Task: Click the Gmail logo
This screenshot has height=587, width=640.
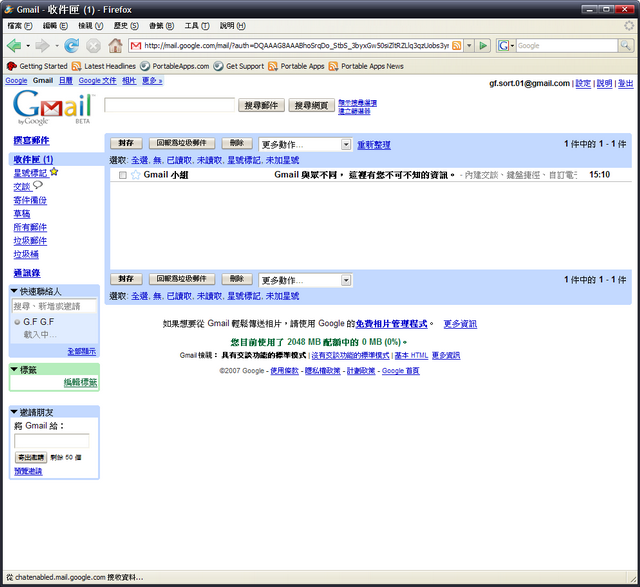Action: click(52, 107)
